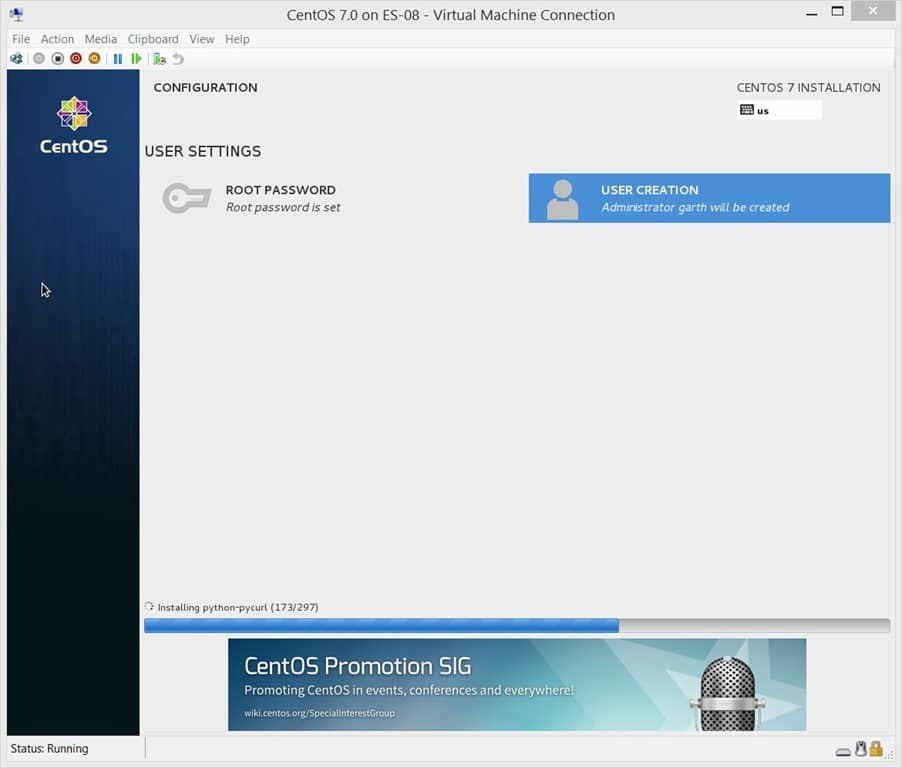902x768 pixels.
Task: Open the Clipboard menu
Action: 152,39
